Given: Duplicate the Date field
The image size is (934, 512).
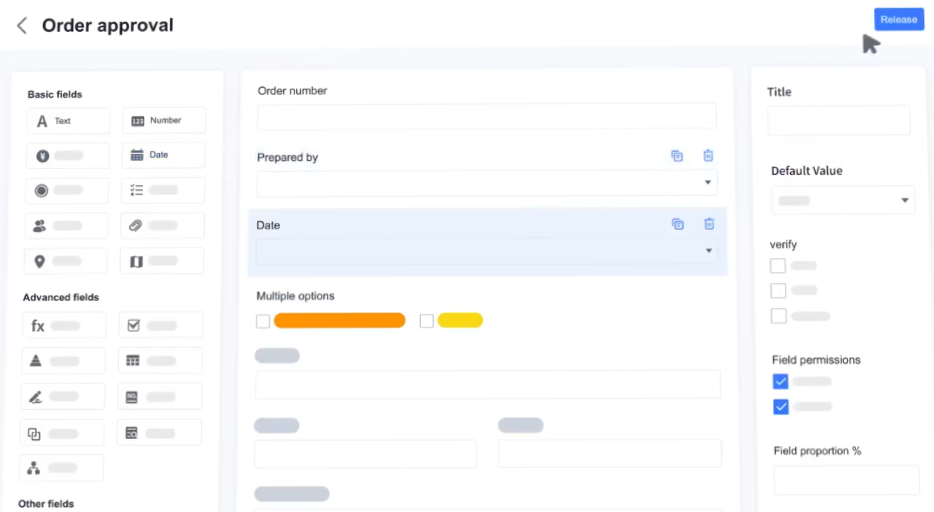Looking at the screenshot, I should (x=677, y=224).
